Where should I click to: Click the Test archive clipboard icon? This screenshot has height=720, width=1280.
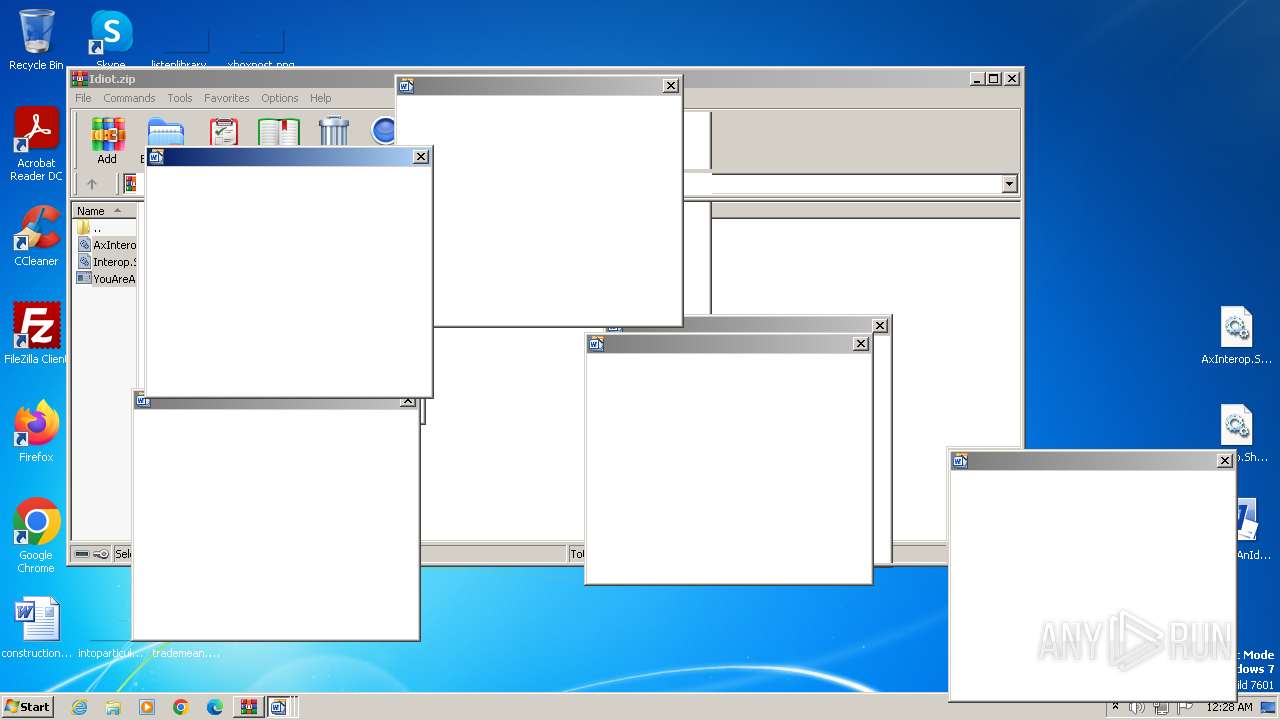223,132
